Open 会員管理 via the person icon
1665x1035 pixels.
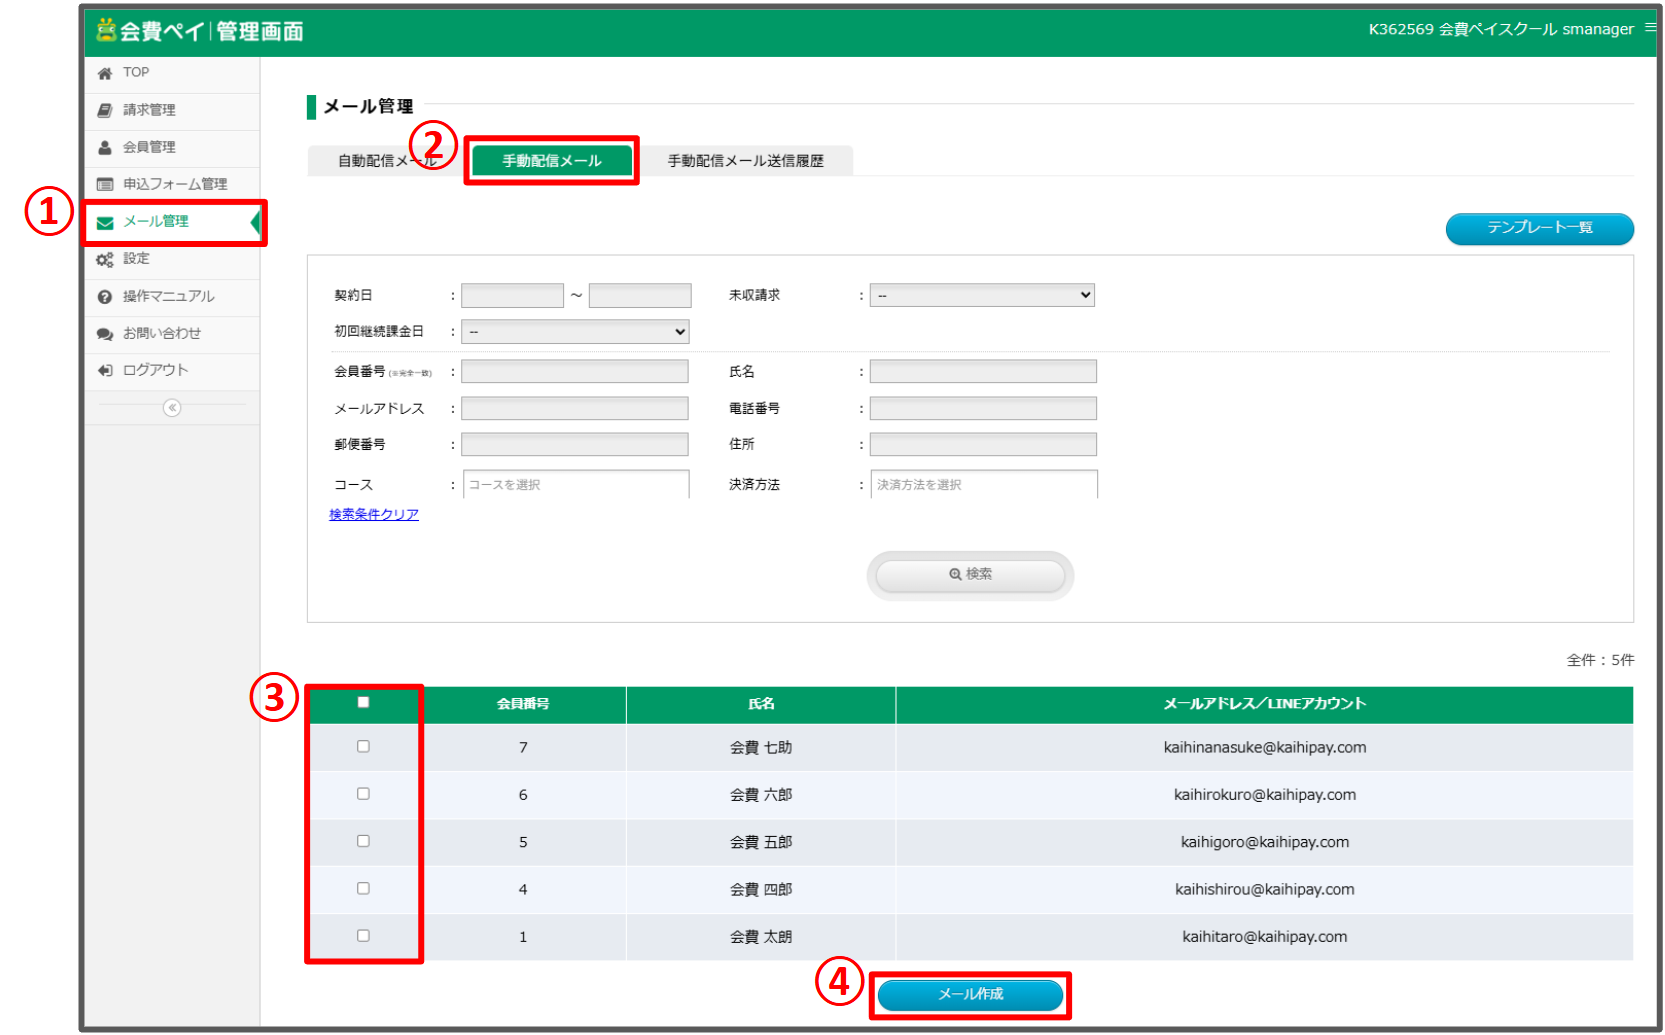pyautogui.click(x=105, y=147)
